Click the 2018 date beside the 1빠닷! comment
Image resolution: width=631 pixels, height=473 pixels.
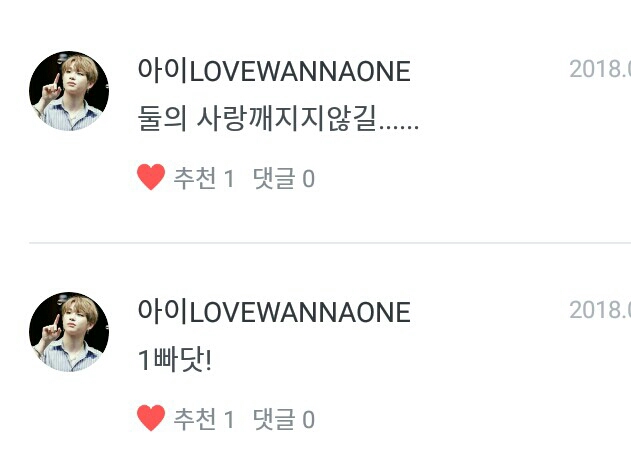(x=600, y=310)
